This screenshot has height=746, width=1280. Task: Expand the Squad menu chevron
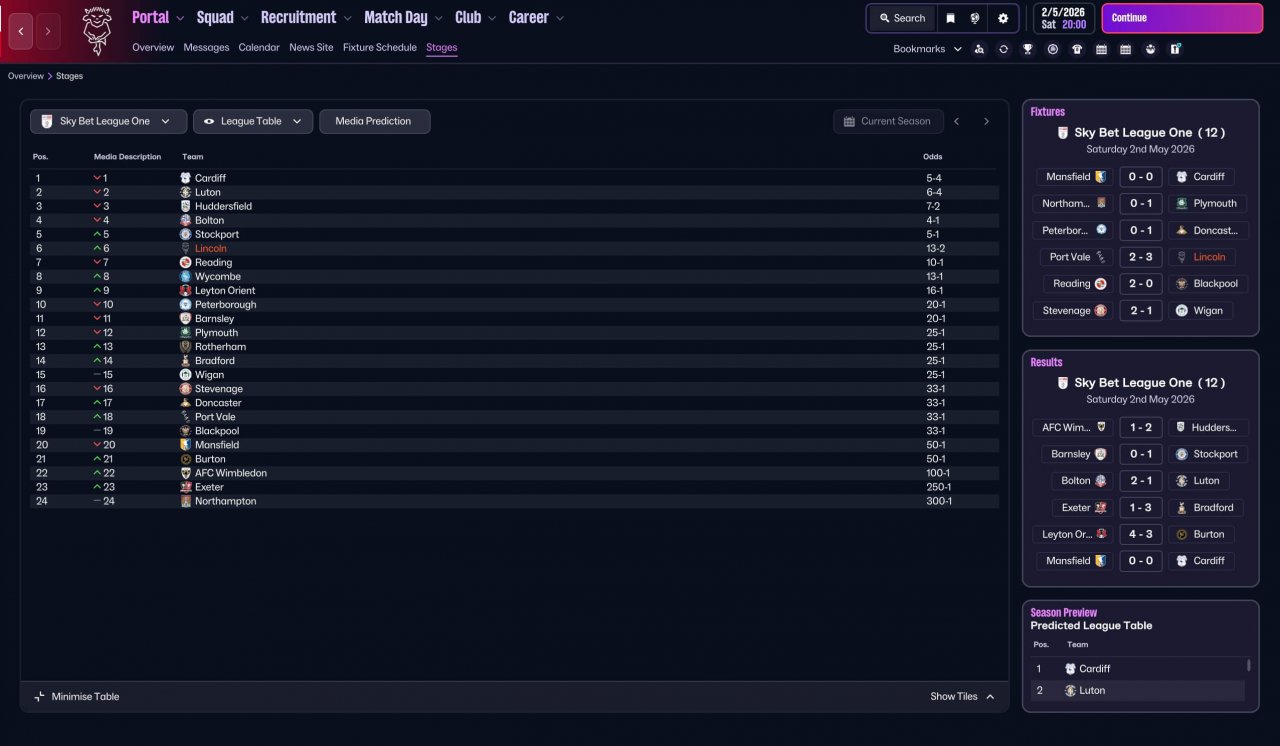245,18
